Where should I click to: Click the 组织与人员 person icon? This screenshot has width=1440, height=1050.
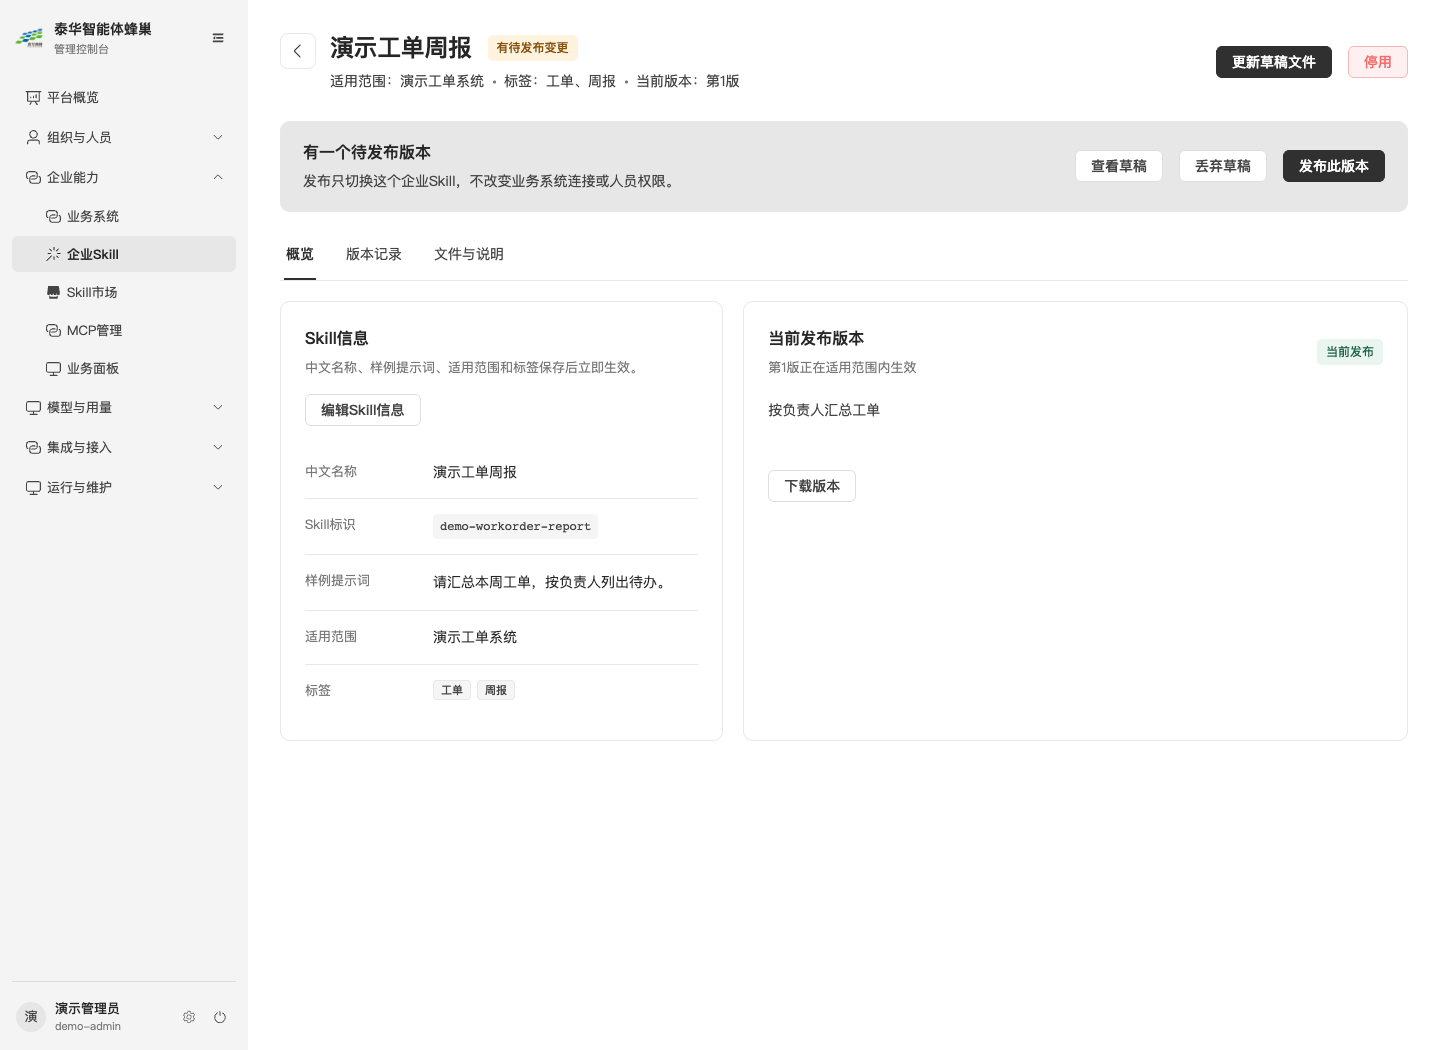click(x=33, y=137)
